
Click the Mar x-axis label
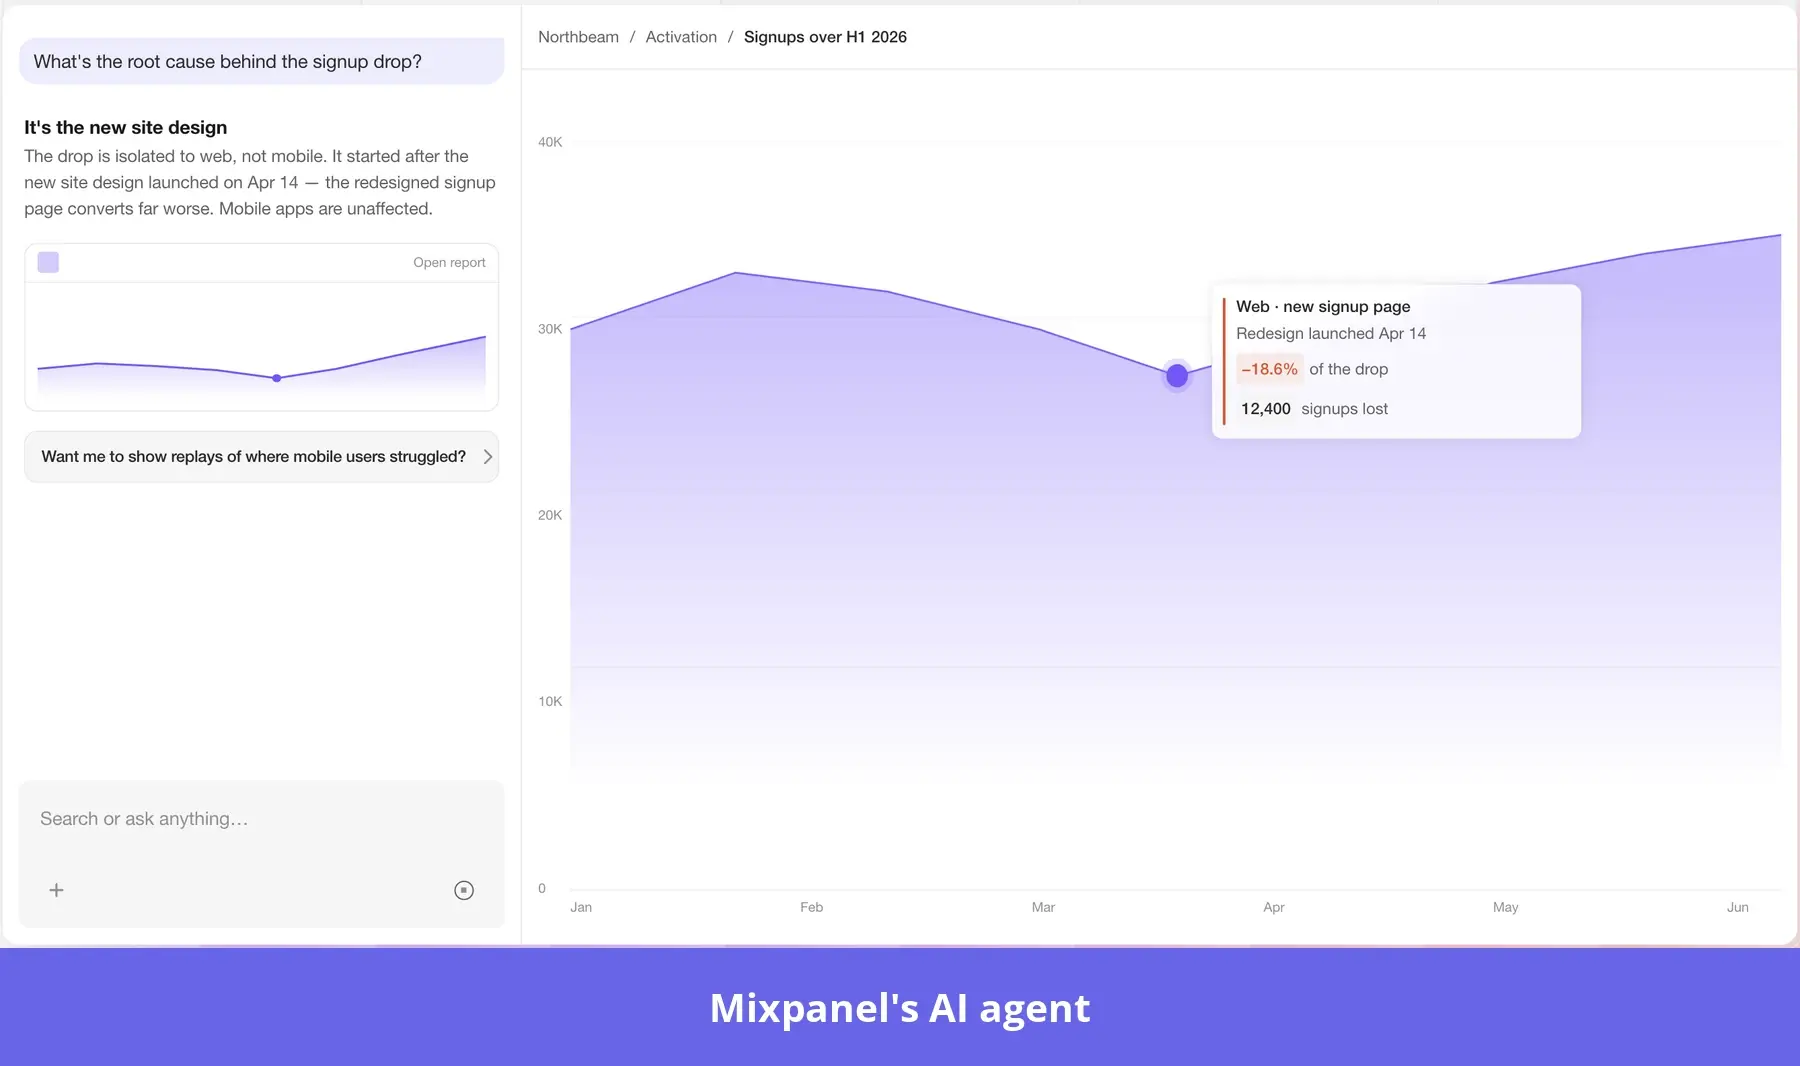[1043, 907]
